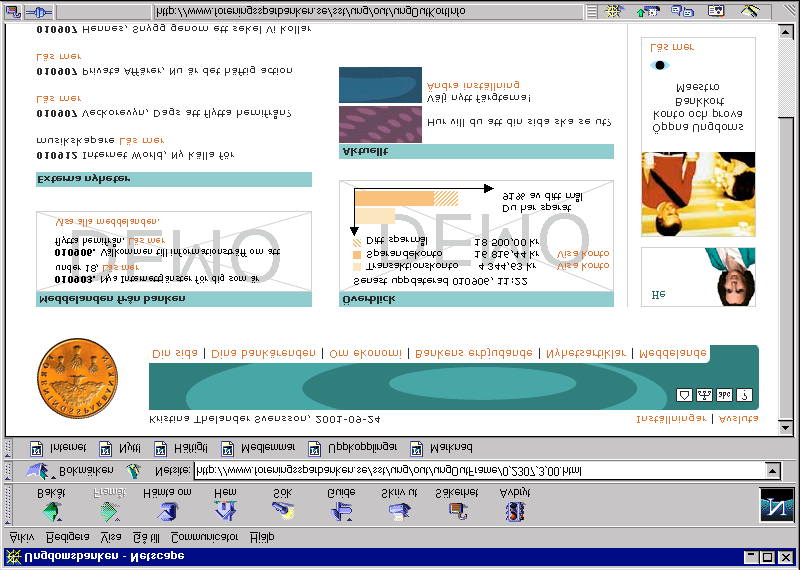Select the blue color theme thumbnail

(380, 85)
